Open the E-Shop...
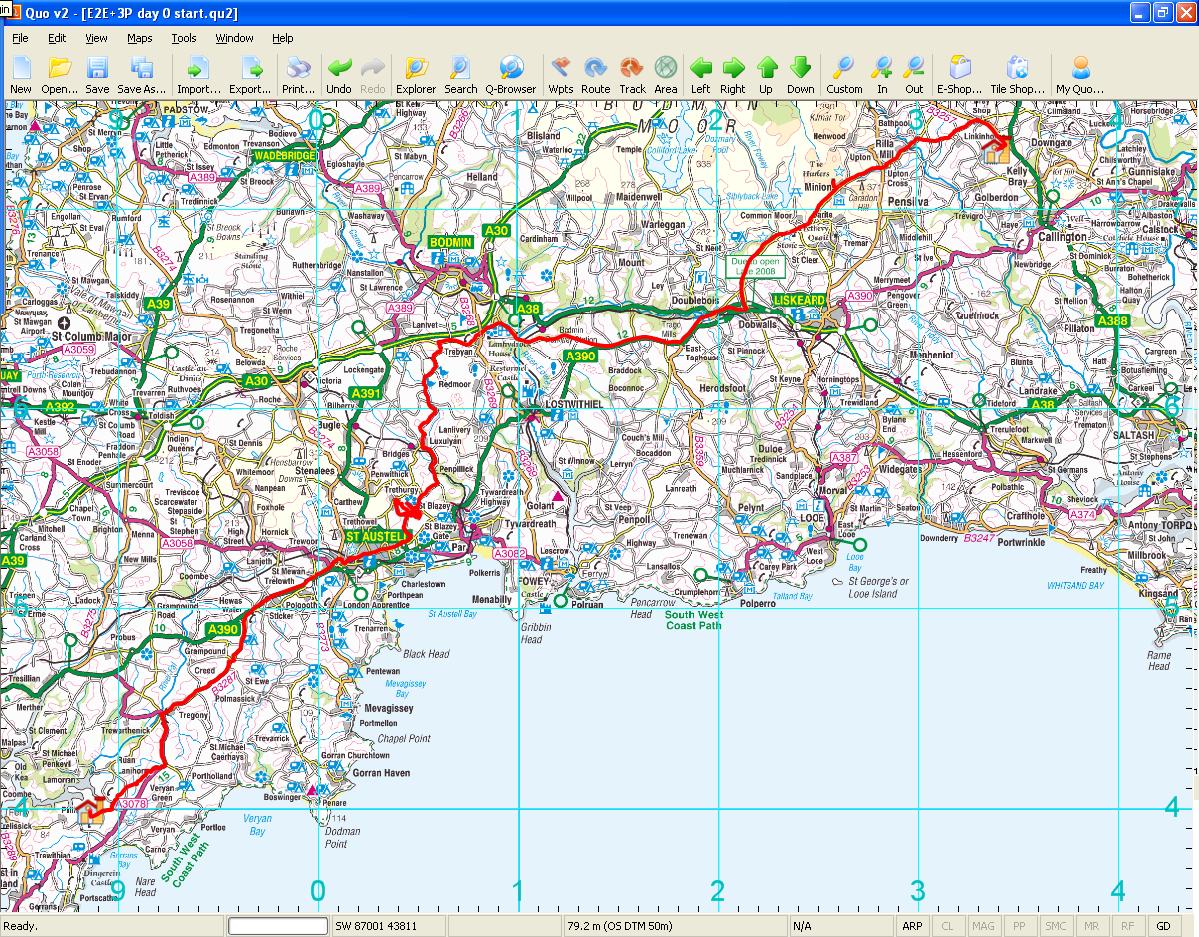This screenshot has width=1199, height=937. click(960, 75)
